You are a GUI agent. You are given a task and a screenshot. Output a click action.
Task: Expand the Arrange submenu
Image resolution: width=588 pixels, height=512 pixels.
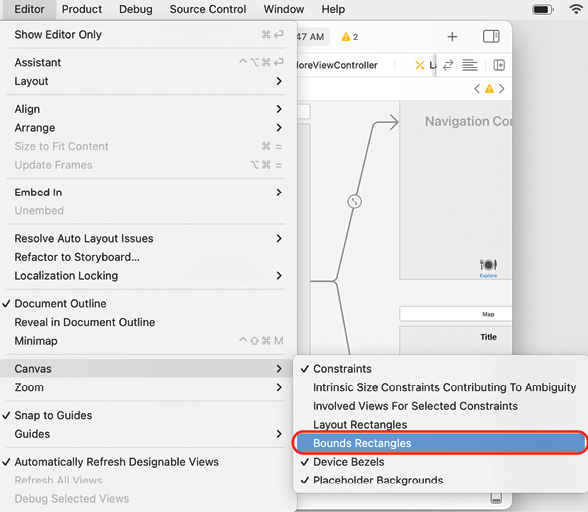[x=148, y=128]
